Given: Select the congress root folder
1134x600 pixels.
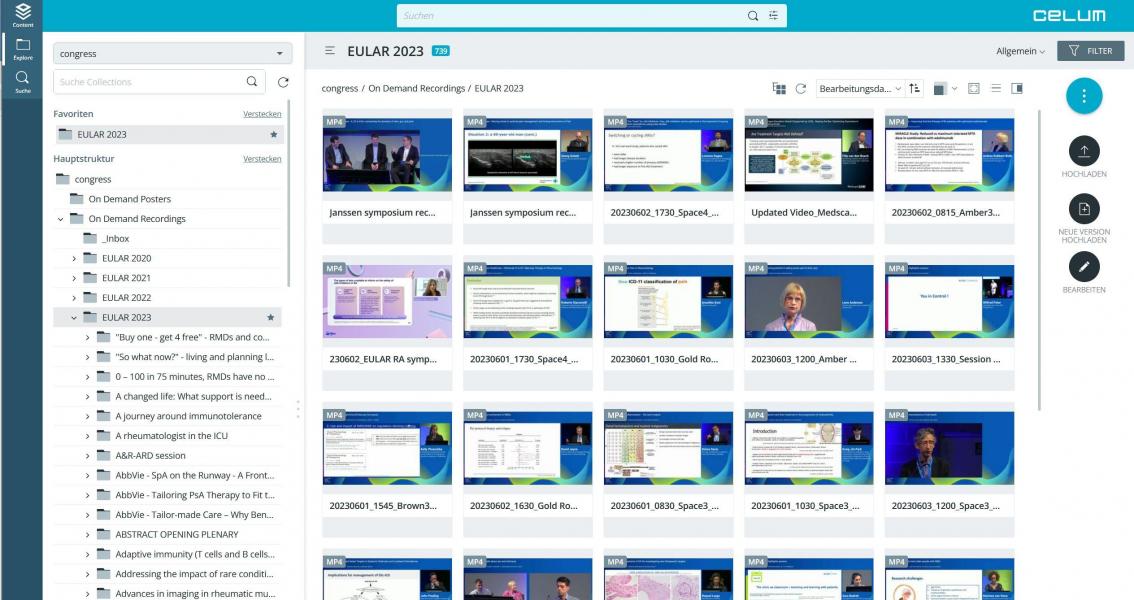Looking at the screenshot, I should pos(93,179).
